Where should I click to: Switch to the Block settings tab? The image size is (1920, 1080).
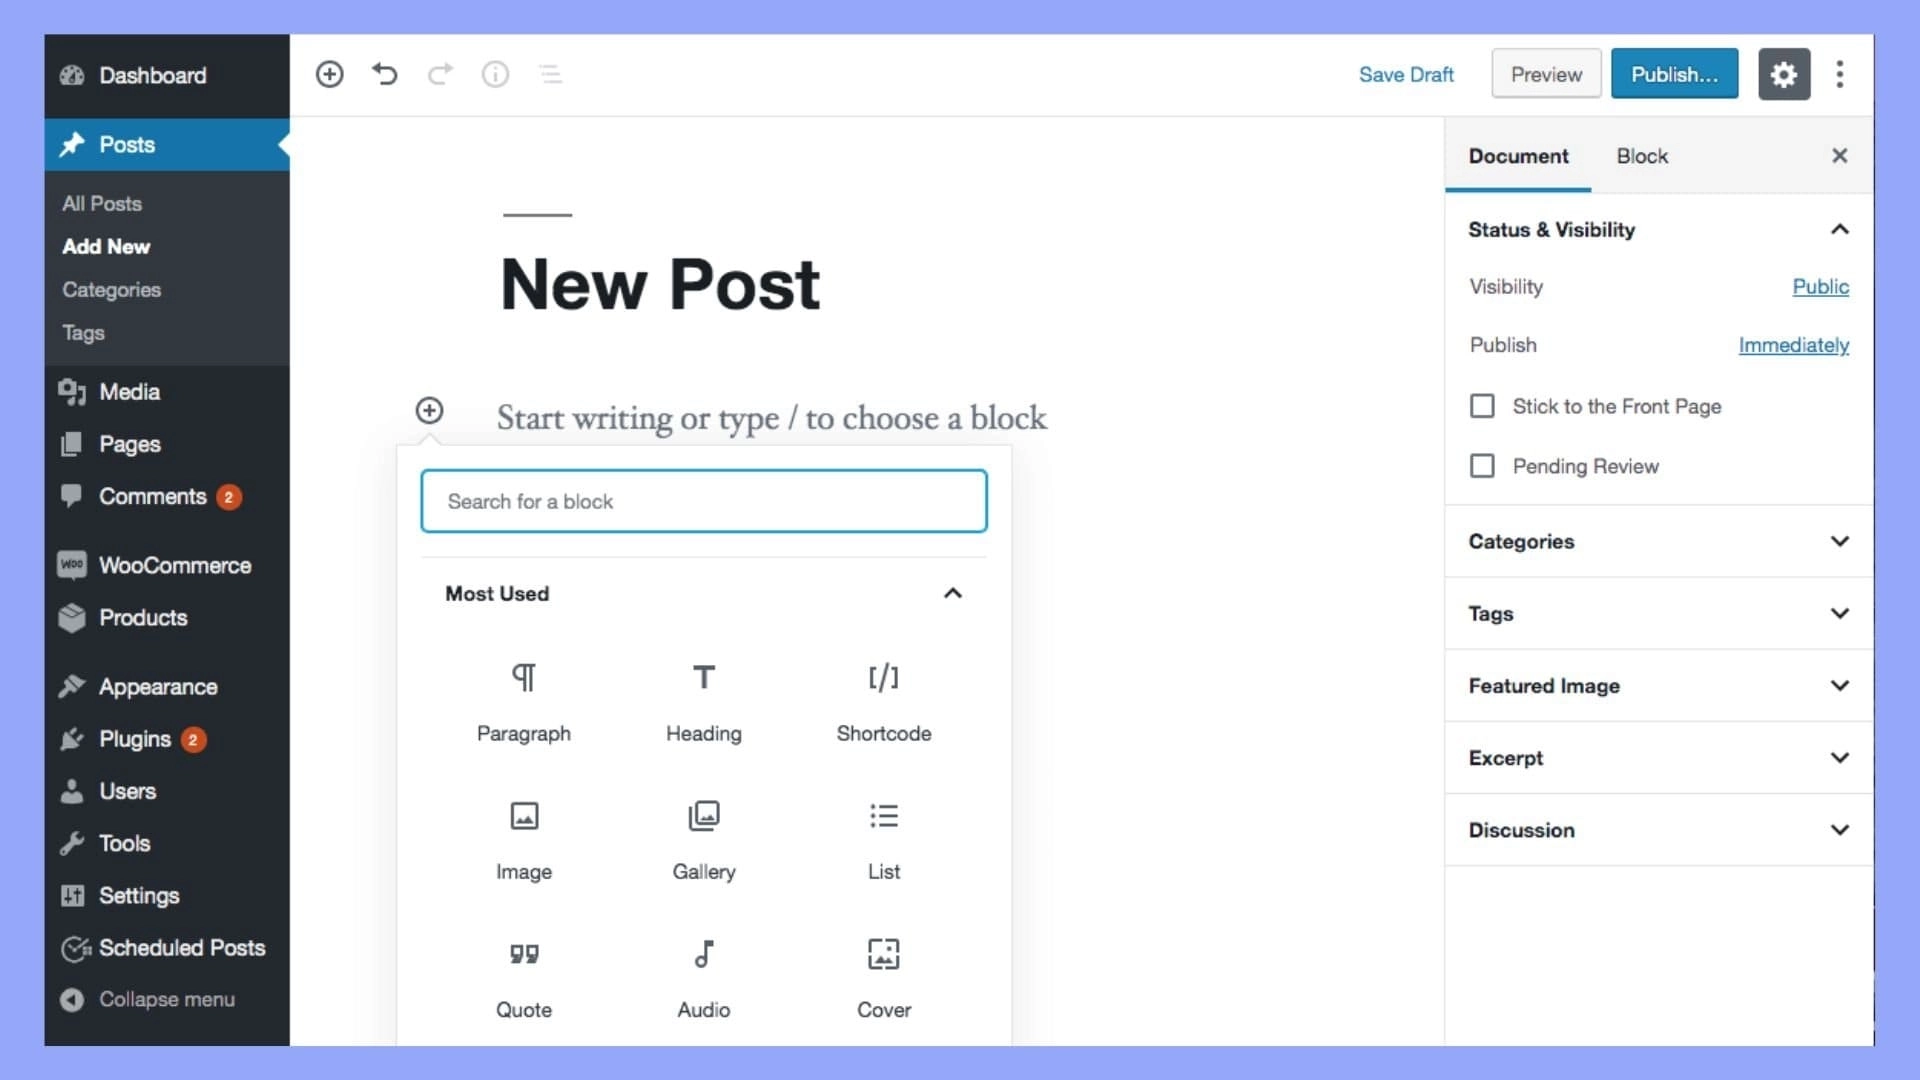pos(1642,156)
